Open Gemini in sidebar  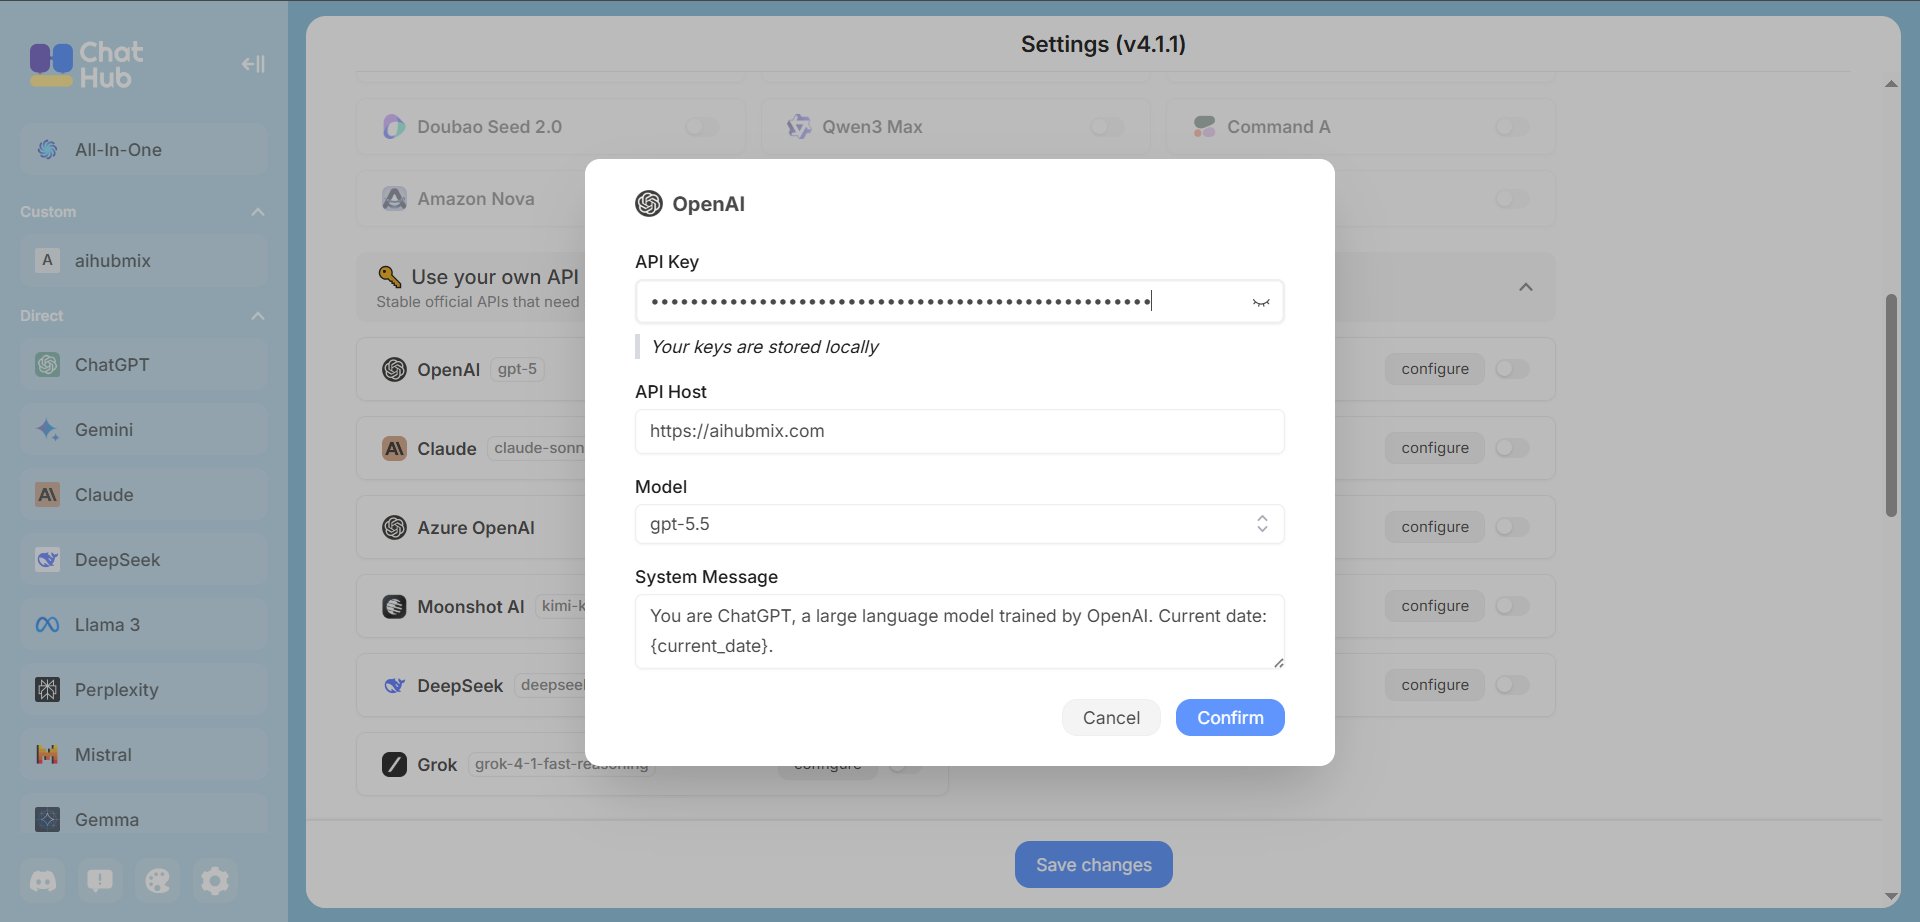(144, 430)
